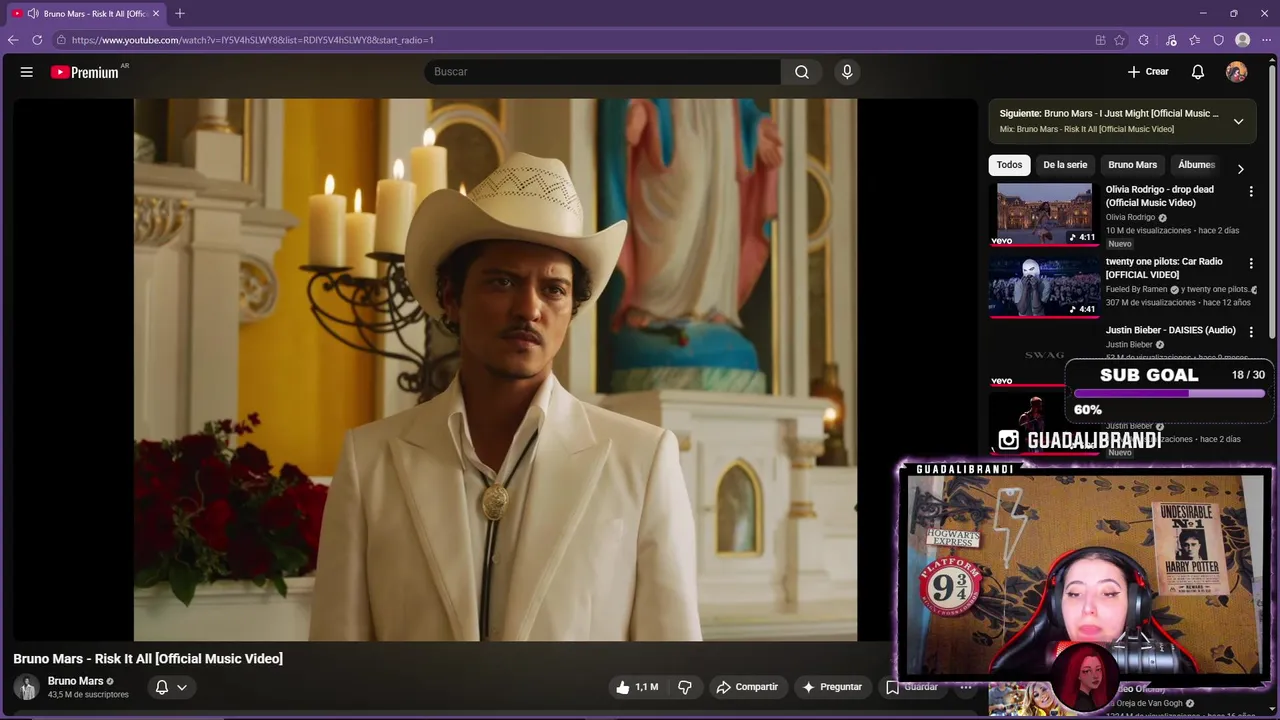This screenshot has width=1280, height=720.
Task: Open browser extensions puzzle icon
Action: (x=1144, y=40)
